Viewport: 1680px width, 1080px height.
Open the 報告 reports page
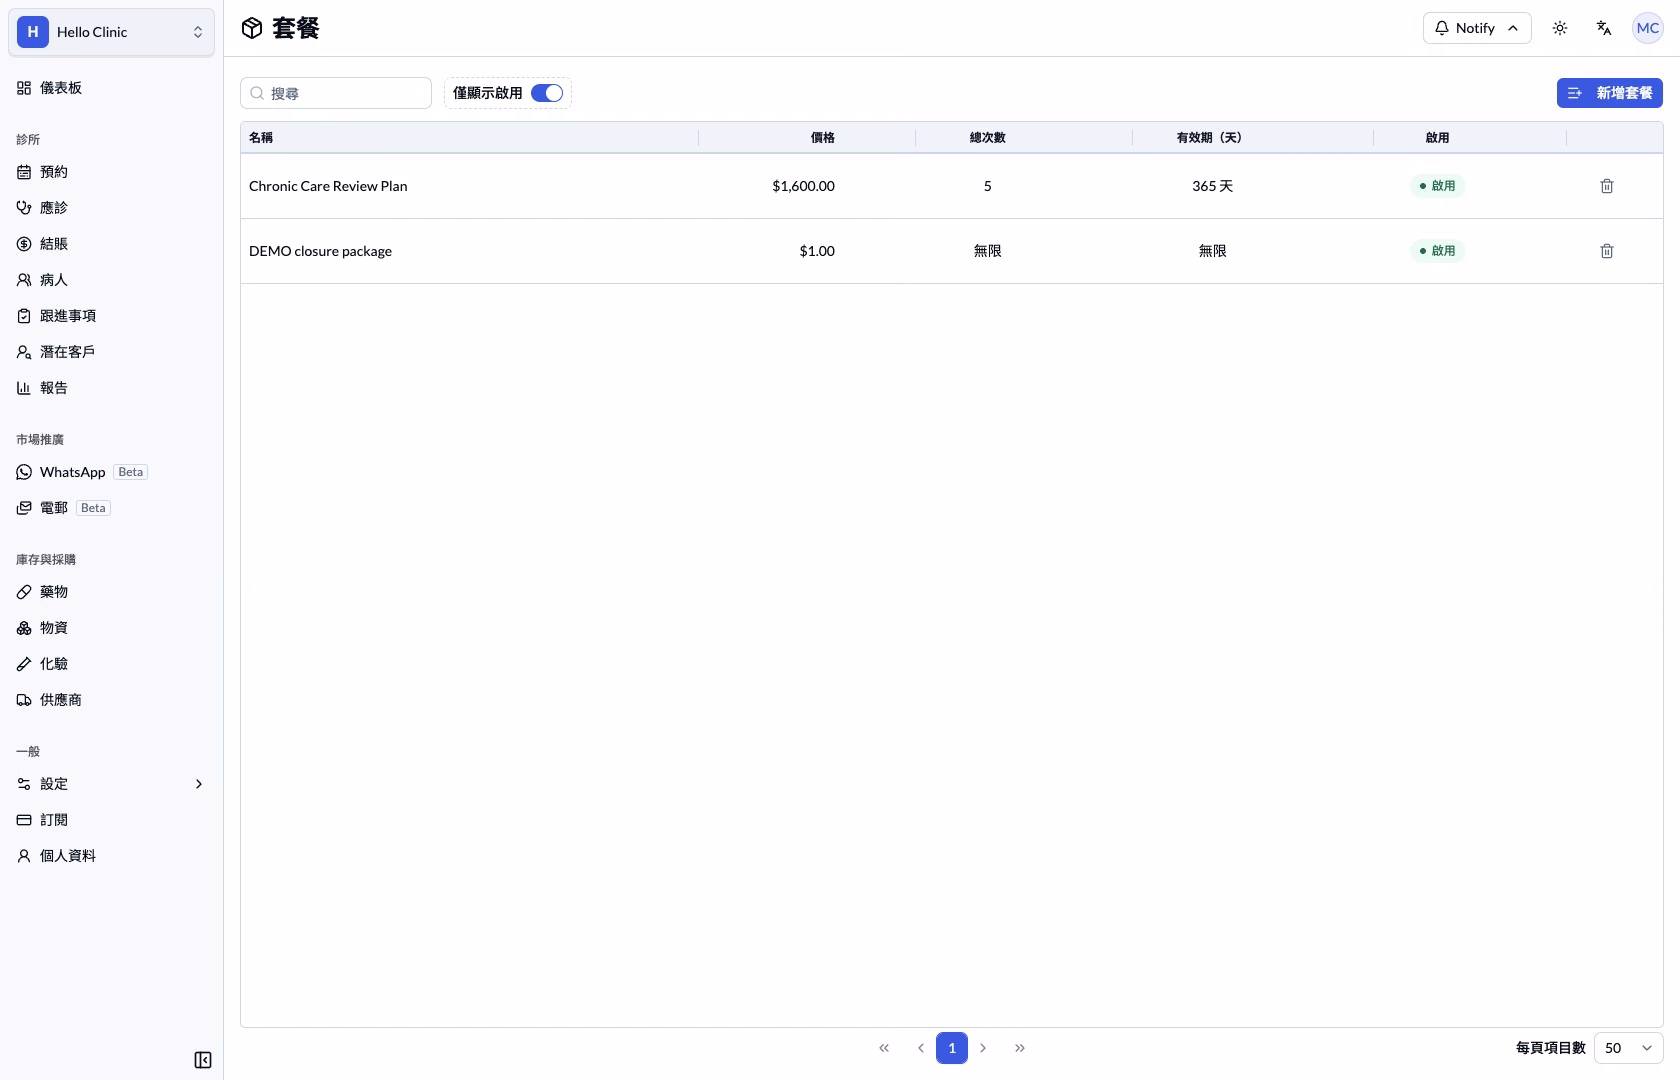pyautogui.click(x=111, y=388)
